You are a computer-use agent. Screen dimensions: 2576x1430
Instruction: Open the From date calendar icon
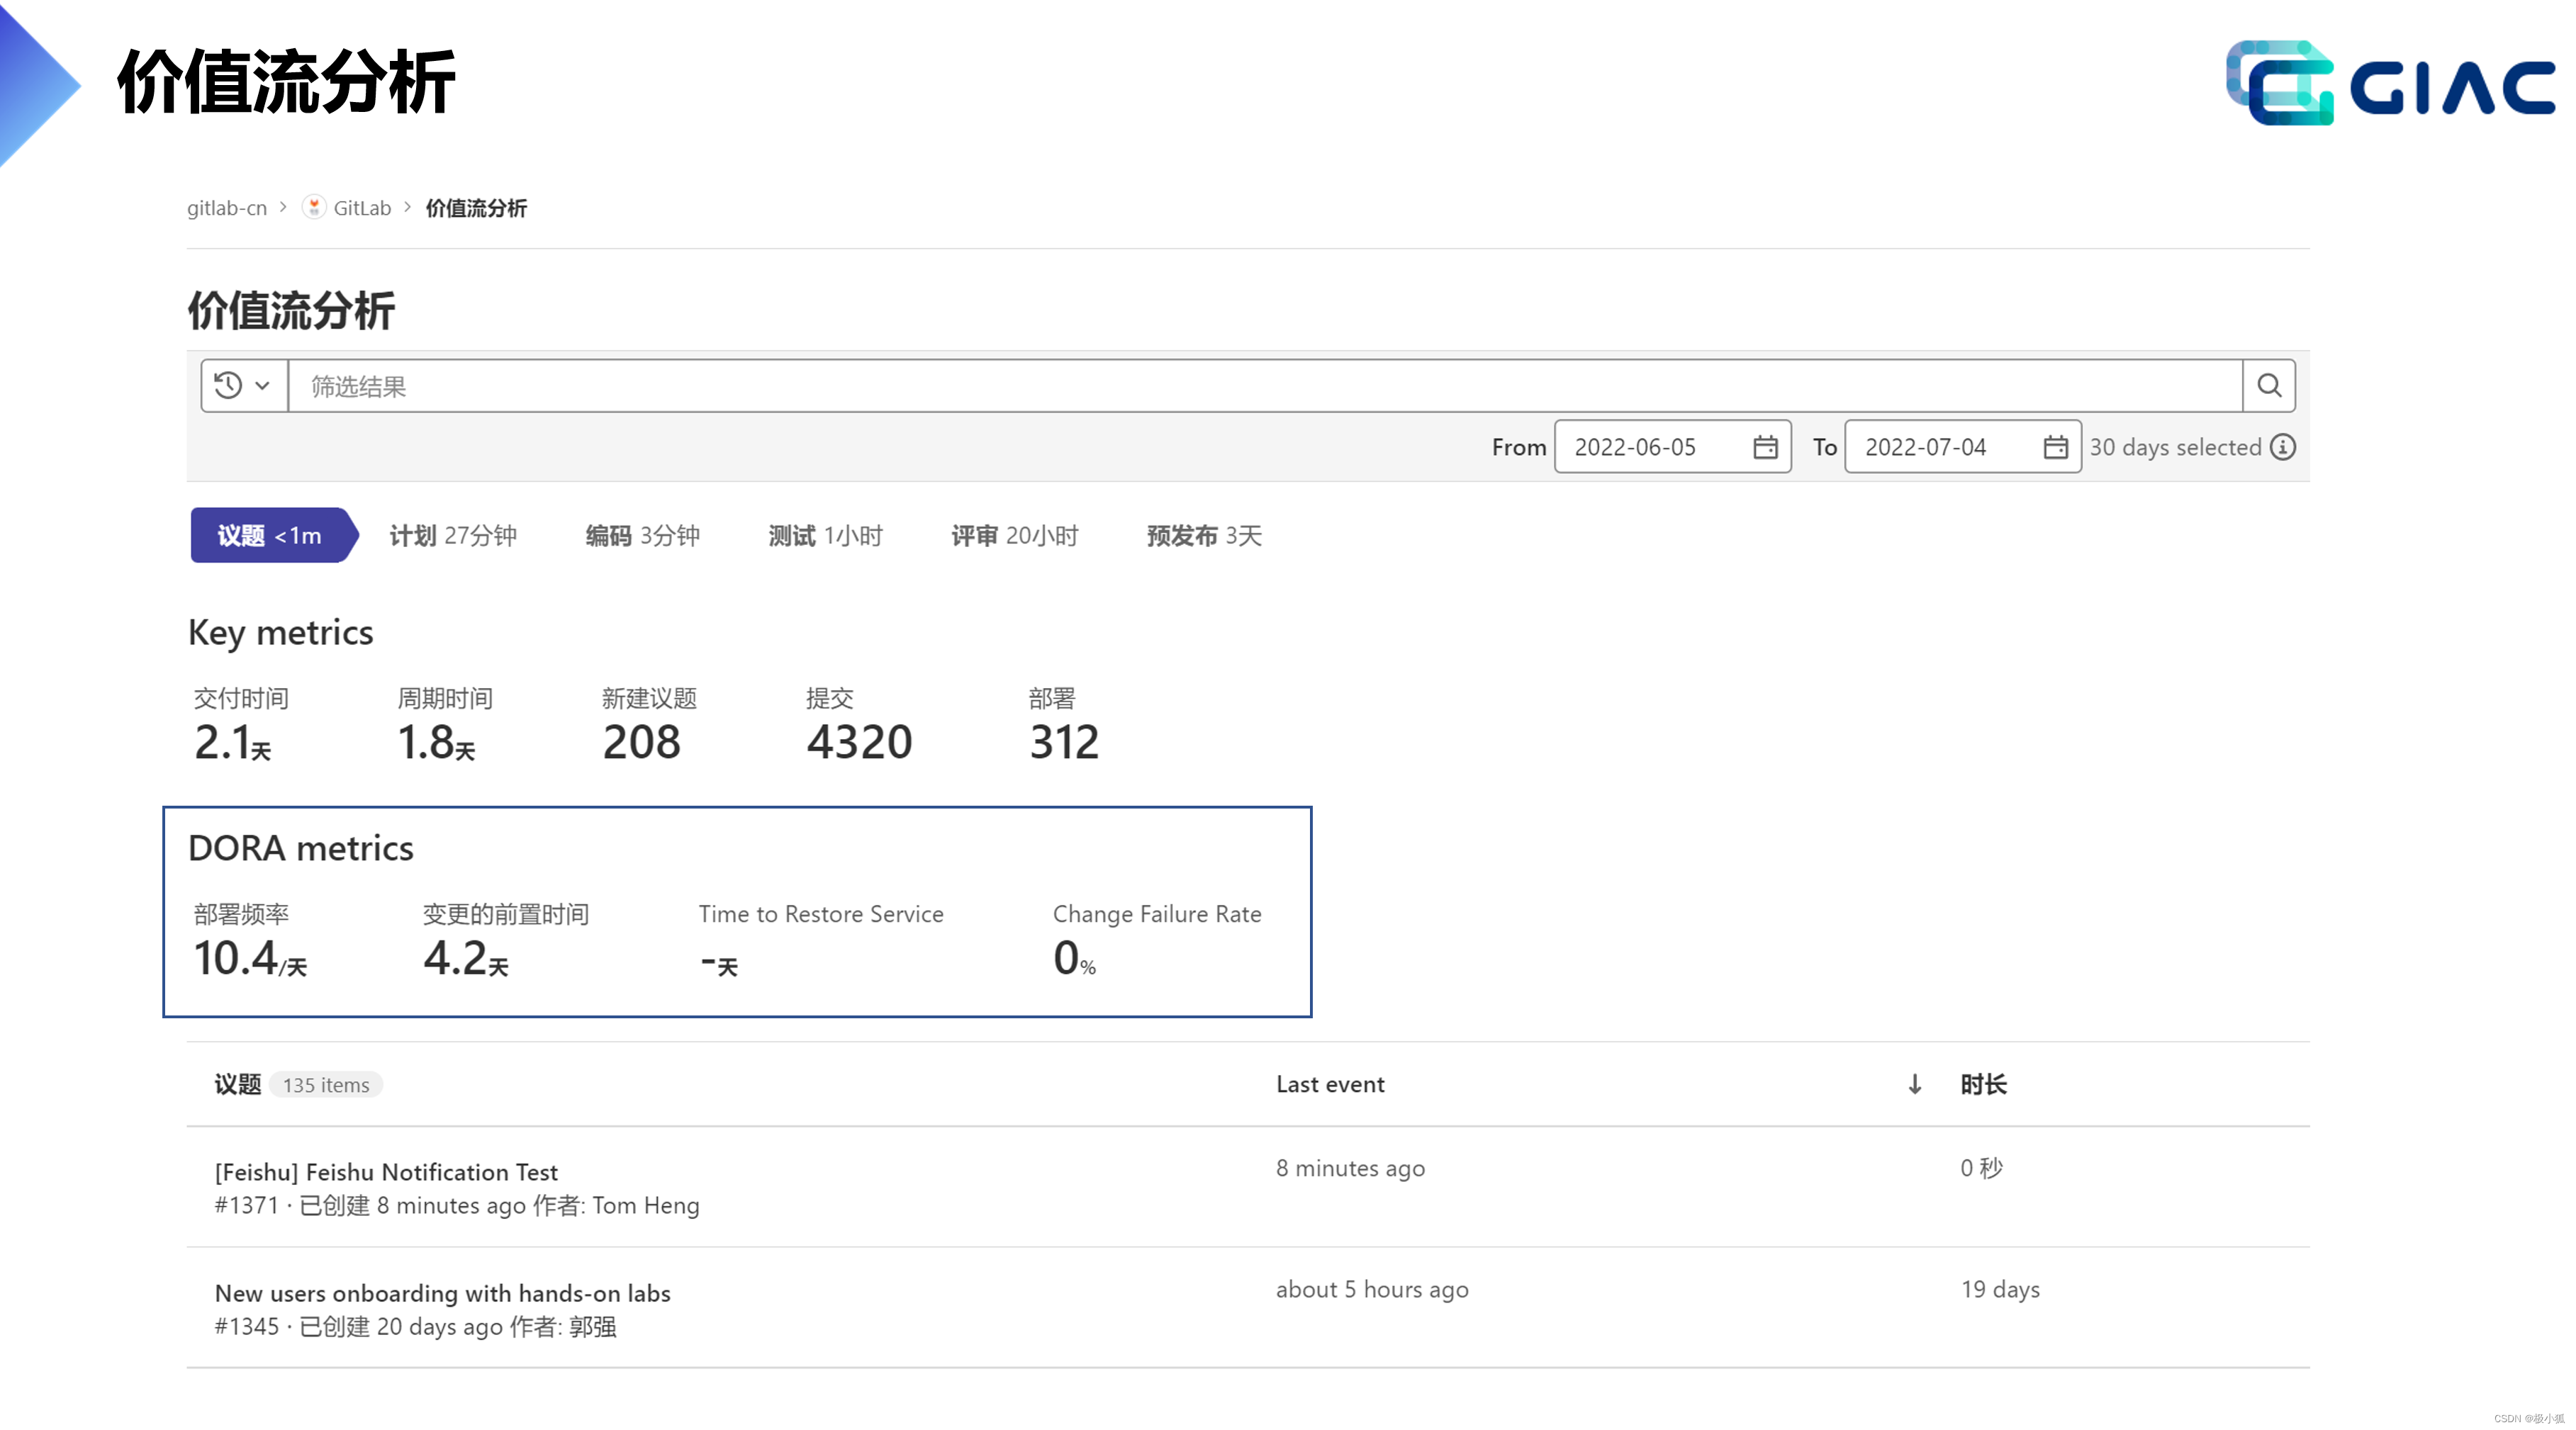1765,447
